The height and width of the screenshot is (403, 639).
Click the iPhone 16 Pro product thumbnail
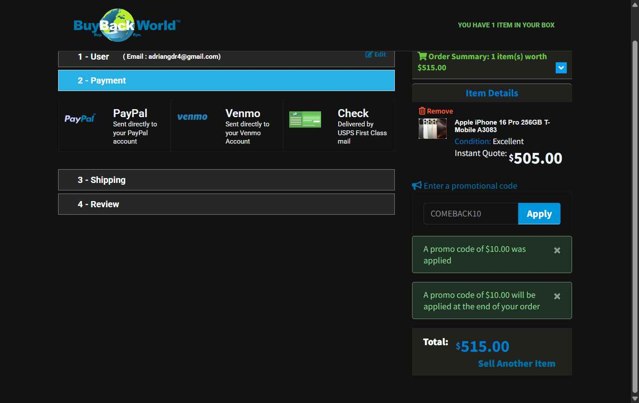pyautogui.click(x=432, y=128)
